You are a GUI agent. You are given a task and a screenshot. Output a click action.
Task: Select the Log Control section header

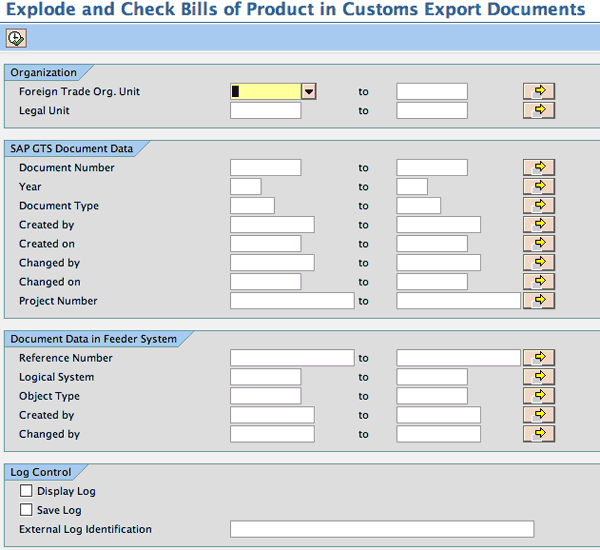[x=40, y=472]
